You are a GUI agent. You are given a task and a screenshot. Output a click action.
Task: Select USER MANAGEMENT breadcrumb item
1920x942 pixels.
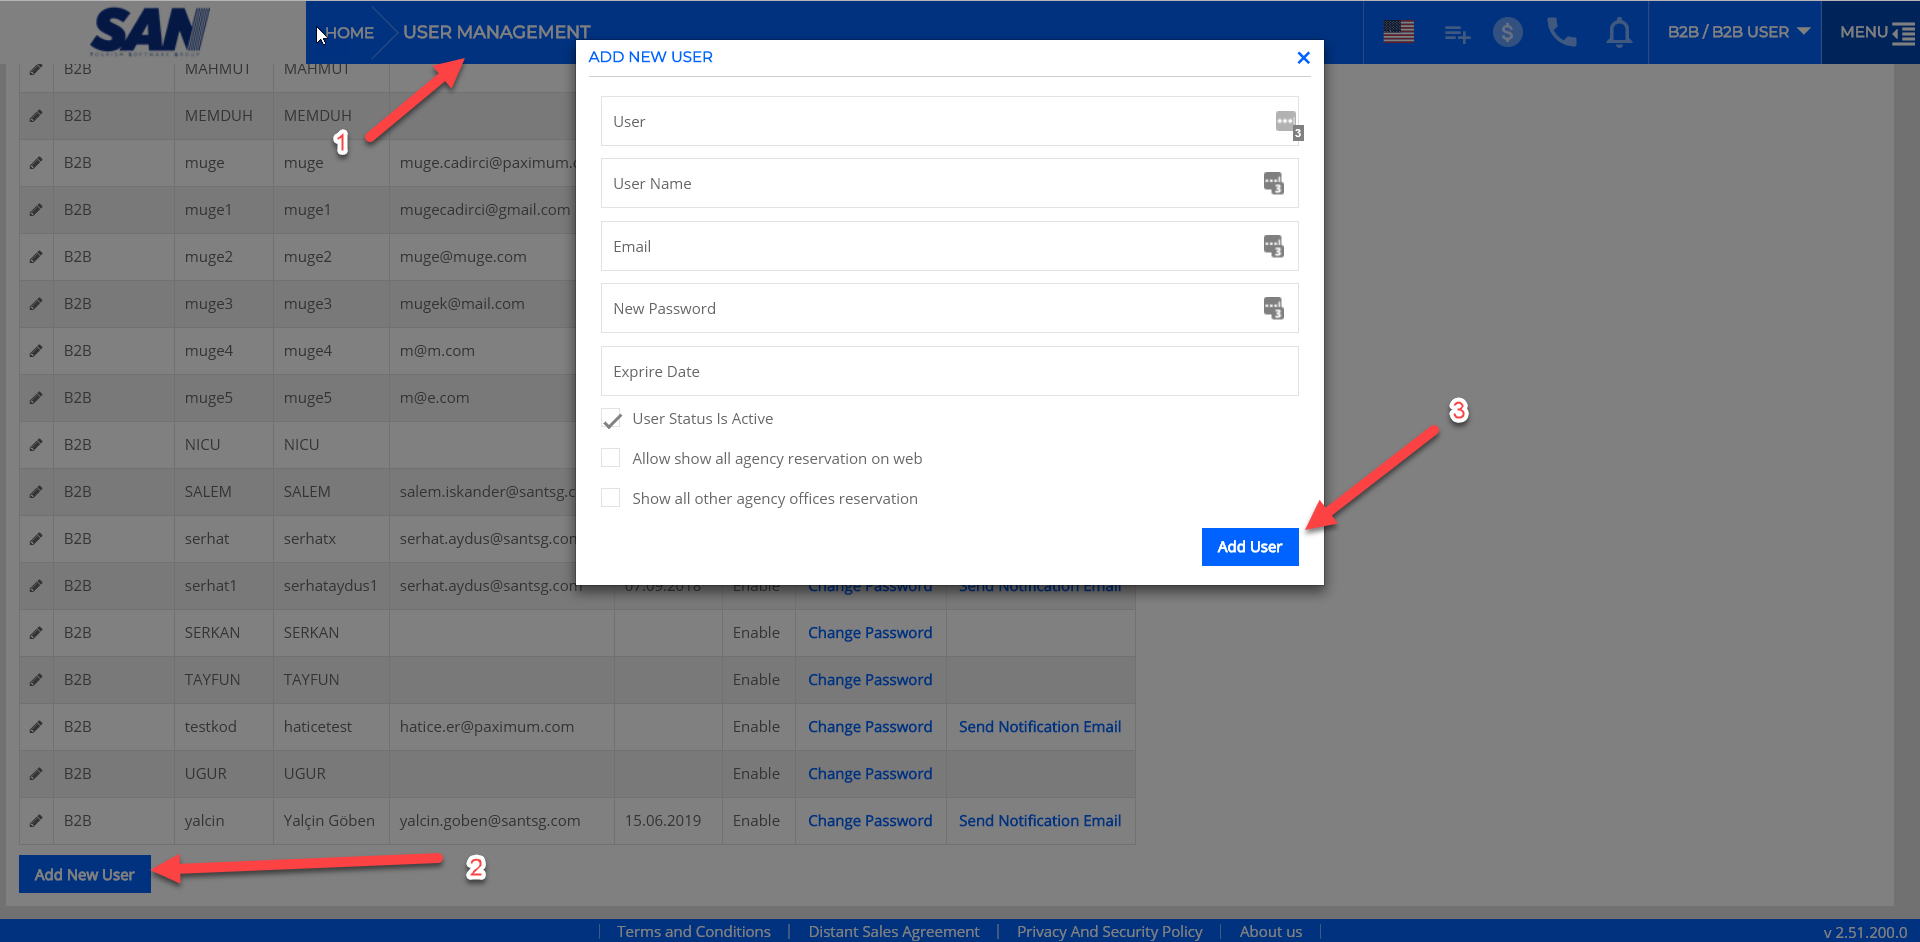tap(496, 32)
